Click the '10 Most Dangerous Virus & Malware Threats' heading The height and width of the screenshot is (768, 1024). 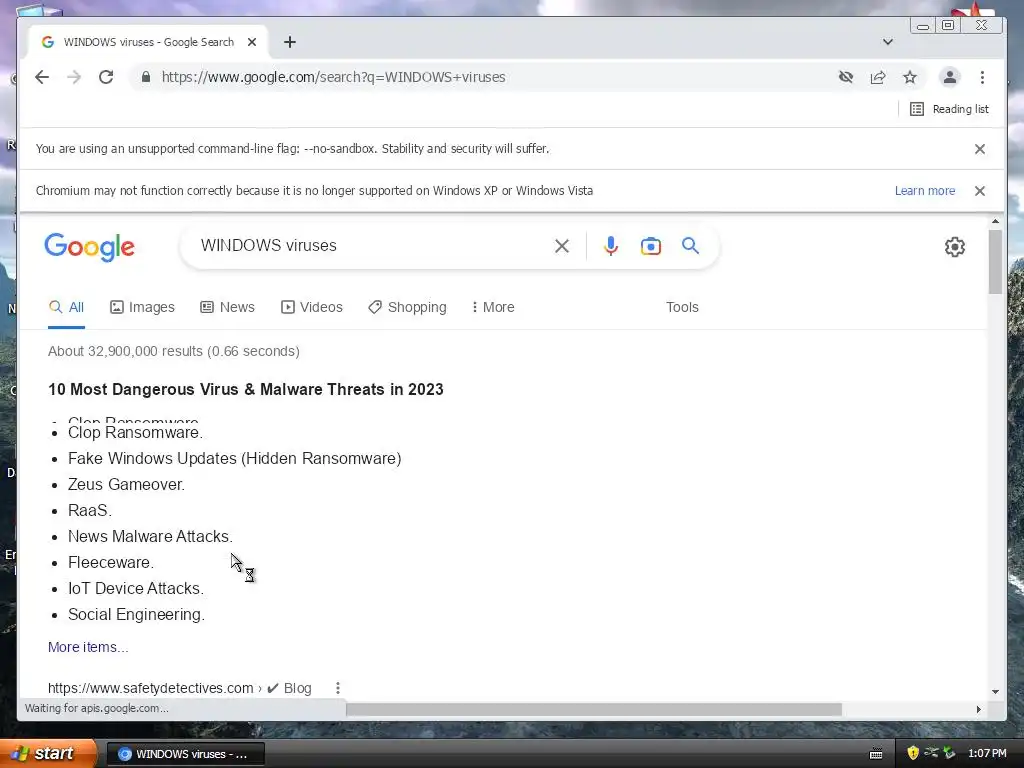[246, 389]
